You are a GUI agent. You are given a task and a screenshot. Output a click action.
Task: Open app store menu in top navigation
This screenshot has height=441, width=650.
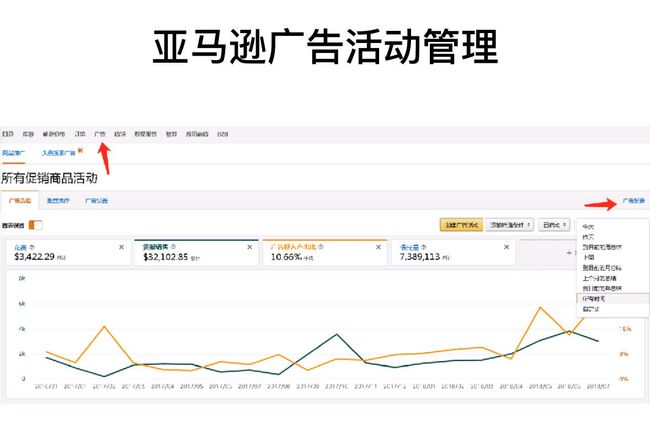(197, 134)
